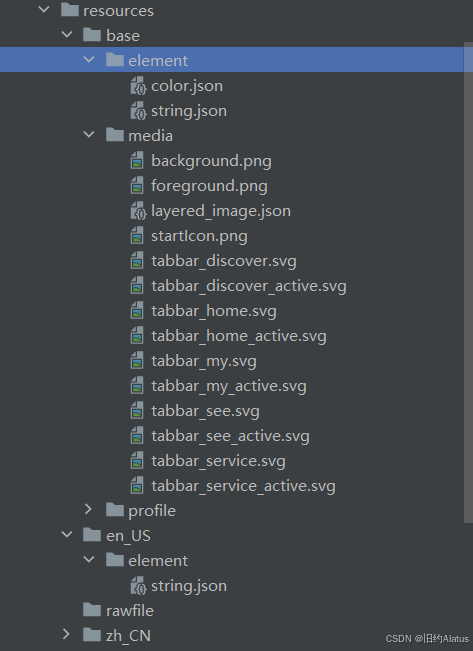This screenshot has width=473, height=651.
Task: Click the background.png image icon
Action: coord(137,161)
